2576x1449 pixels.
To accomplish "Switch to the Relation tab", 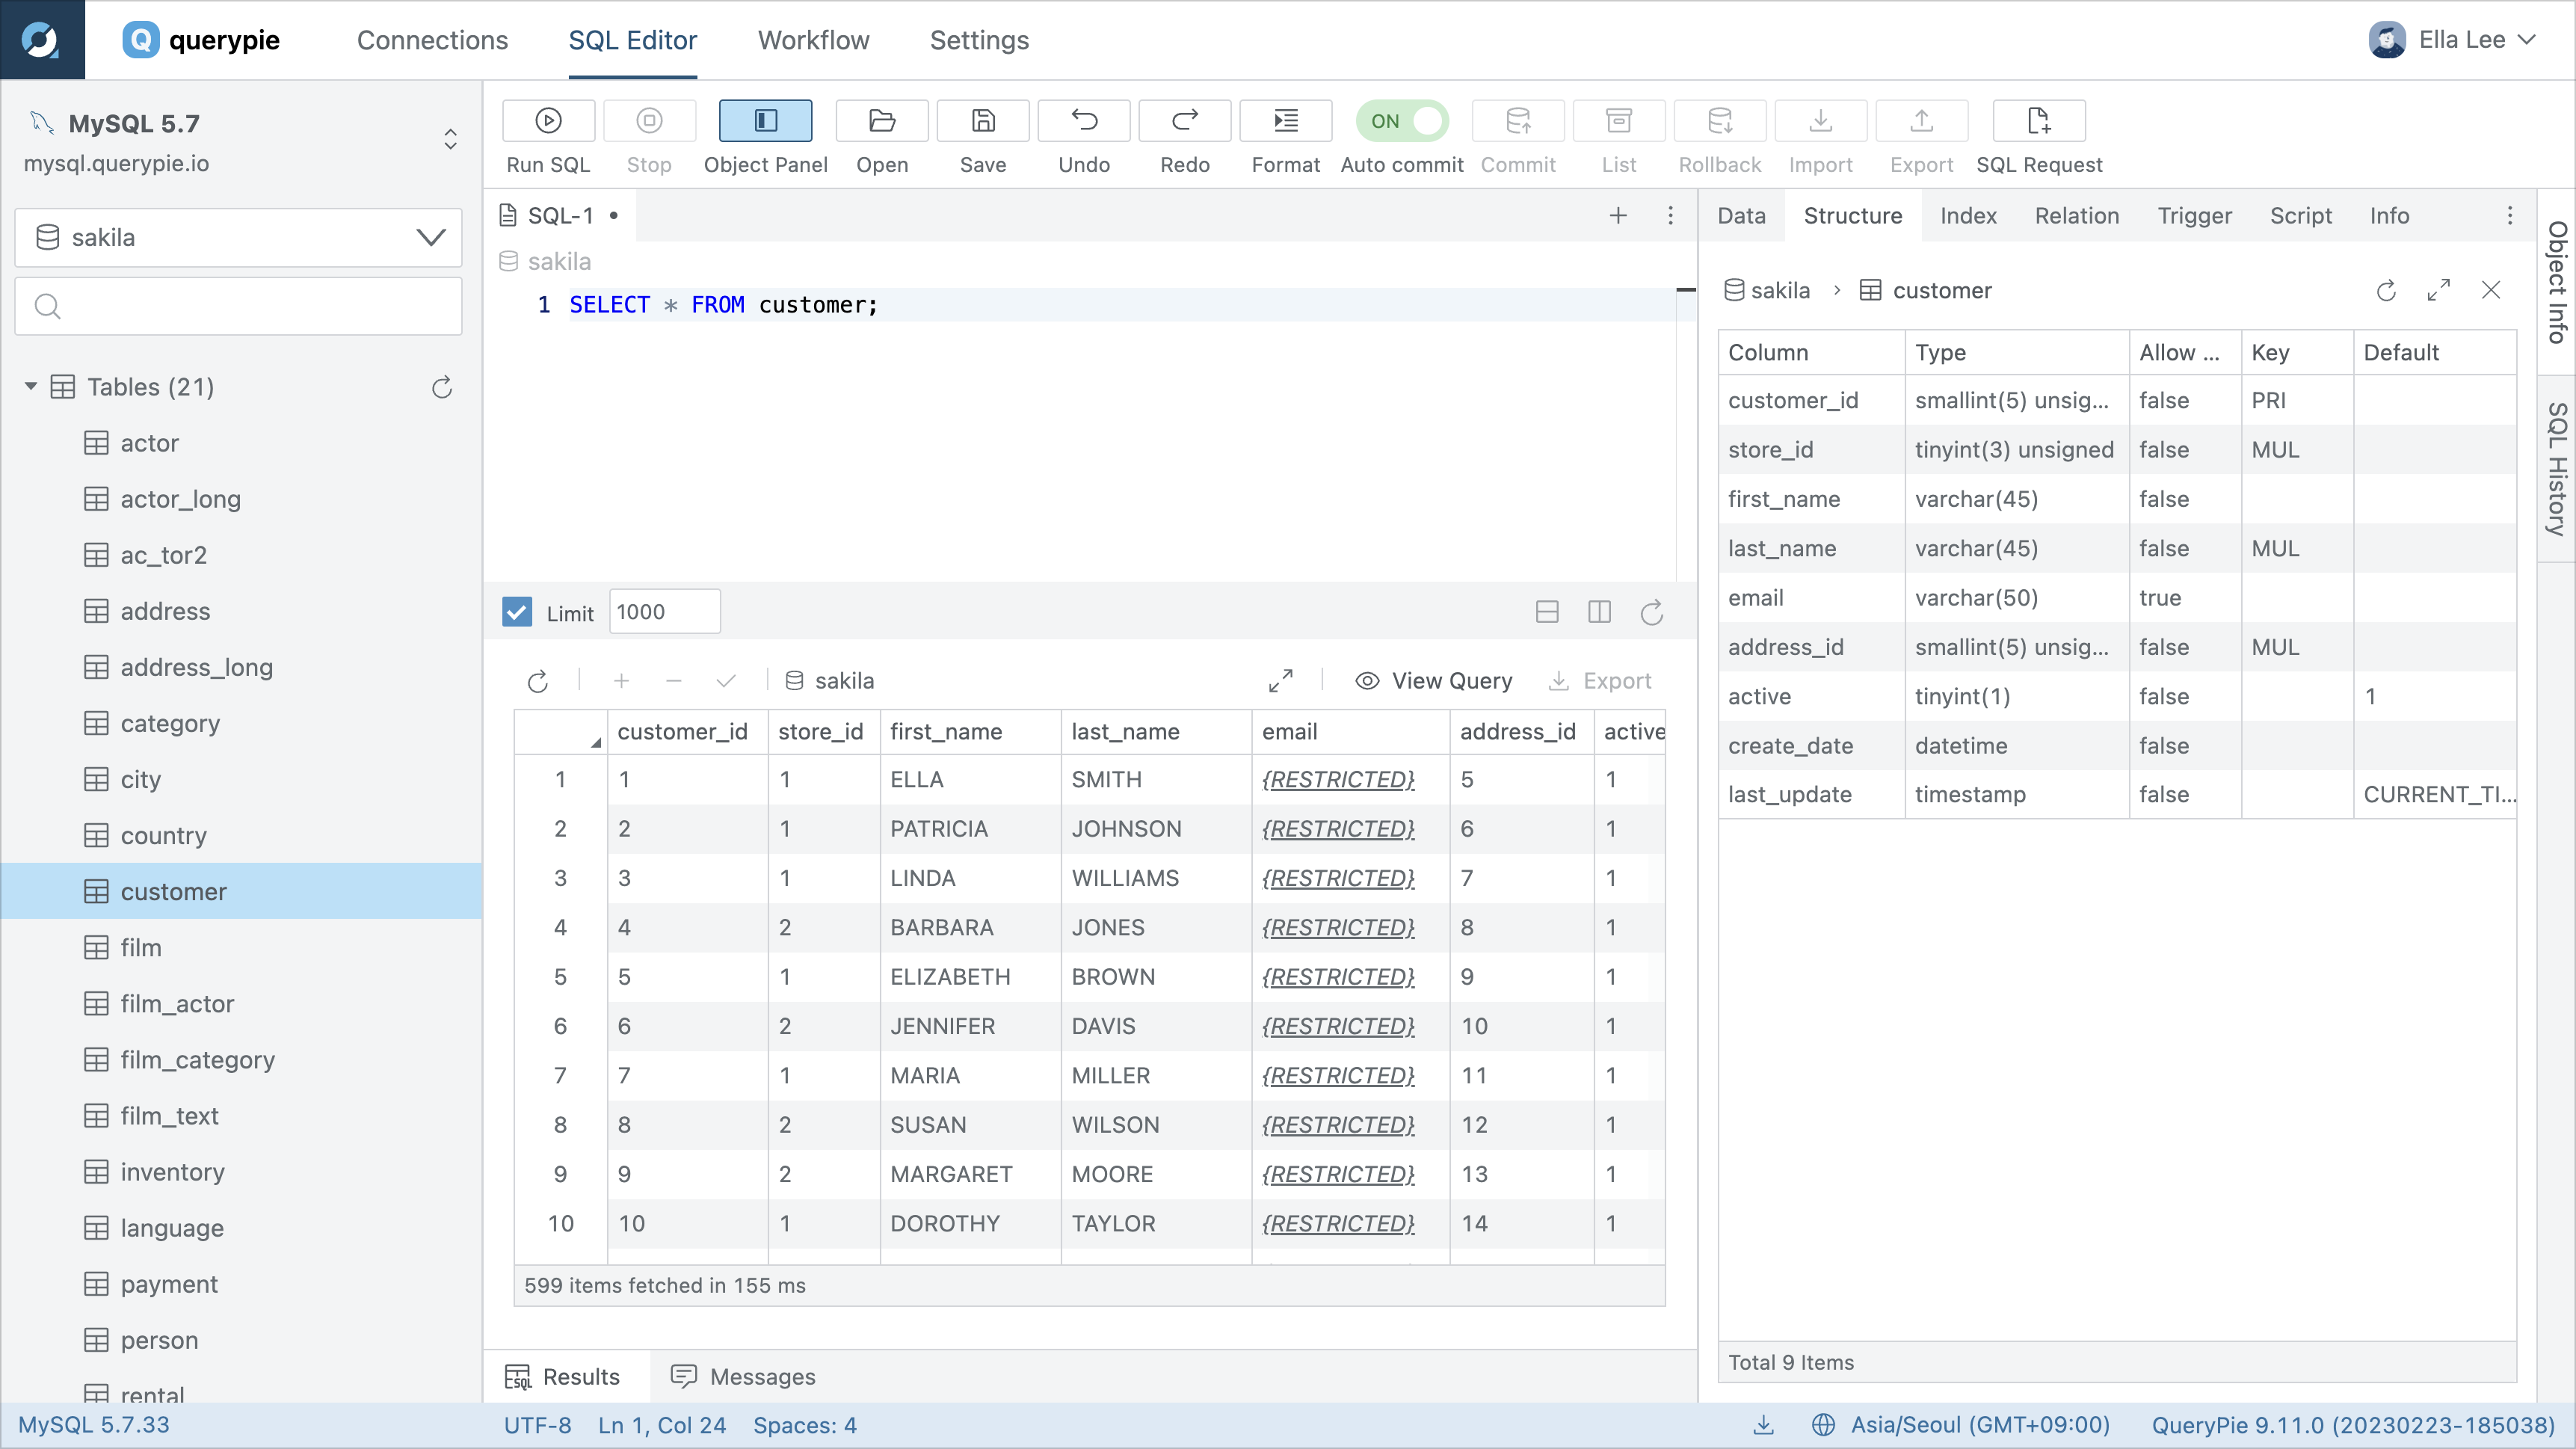I will (x=2077, y=216).
